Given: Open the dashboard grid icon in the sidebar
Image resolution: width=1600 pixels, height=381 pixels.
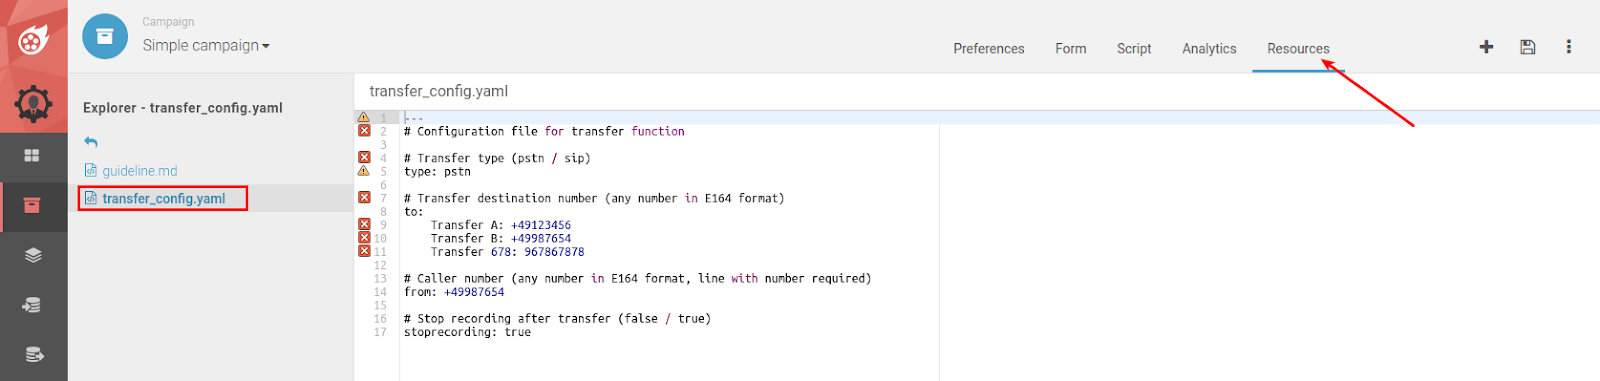Looking at the screenshot, I should (x=32, y=155).
